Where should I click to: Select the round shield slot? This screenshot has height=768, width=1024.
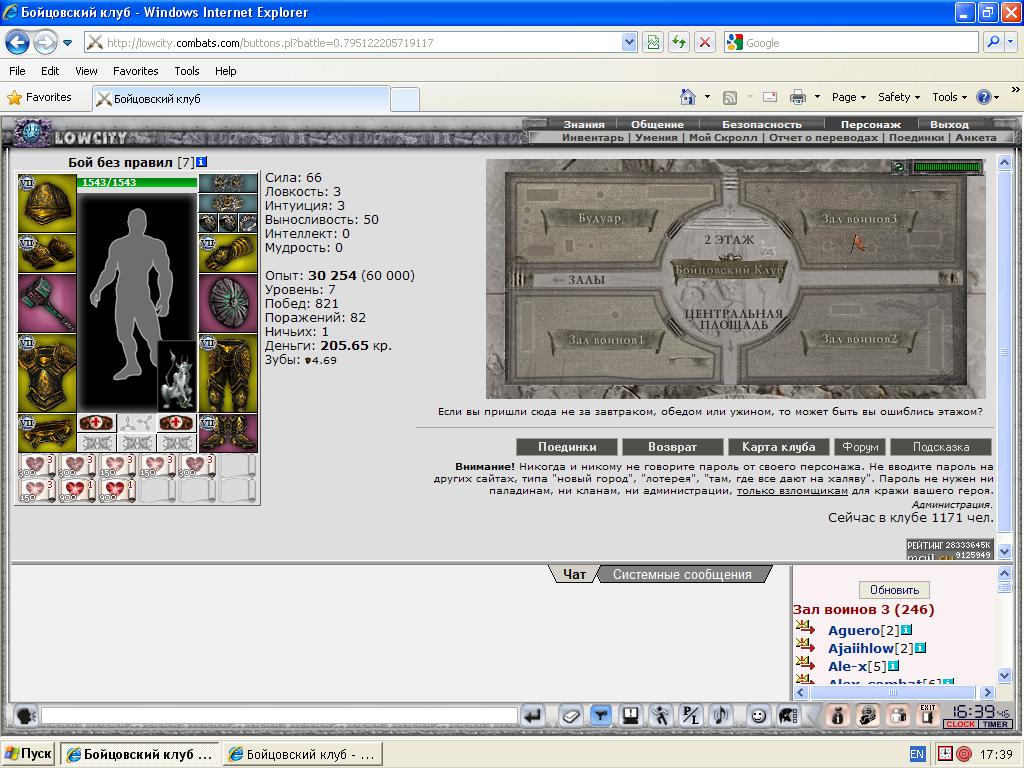click(228, 303)
